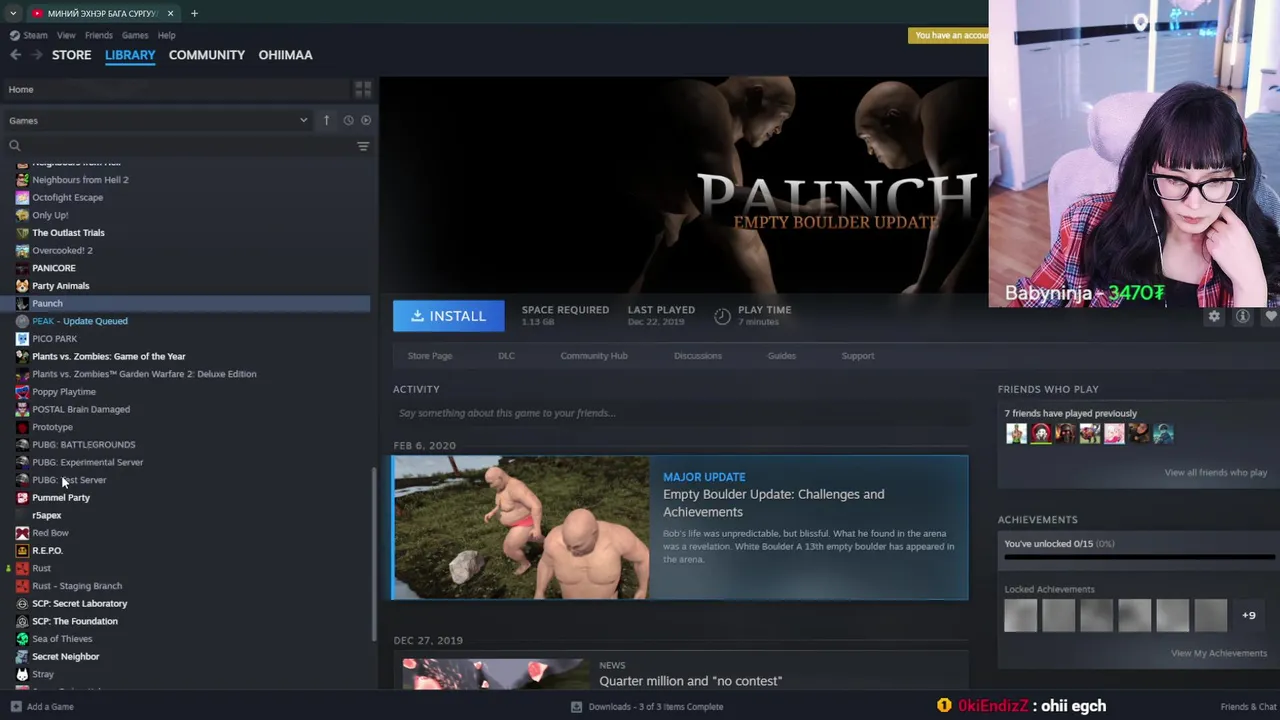This screenshot has width=1280, height=720.
Task: Expand the browser tab list chevron
Action: pyautogui.click(x=13, y=13)
